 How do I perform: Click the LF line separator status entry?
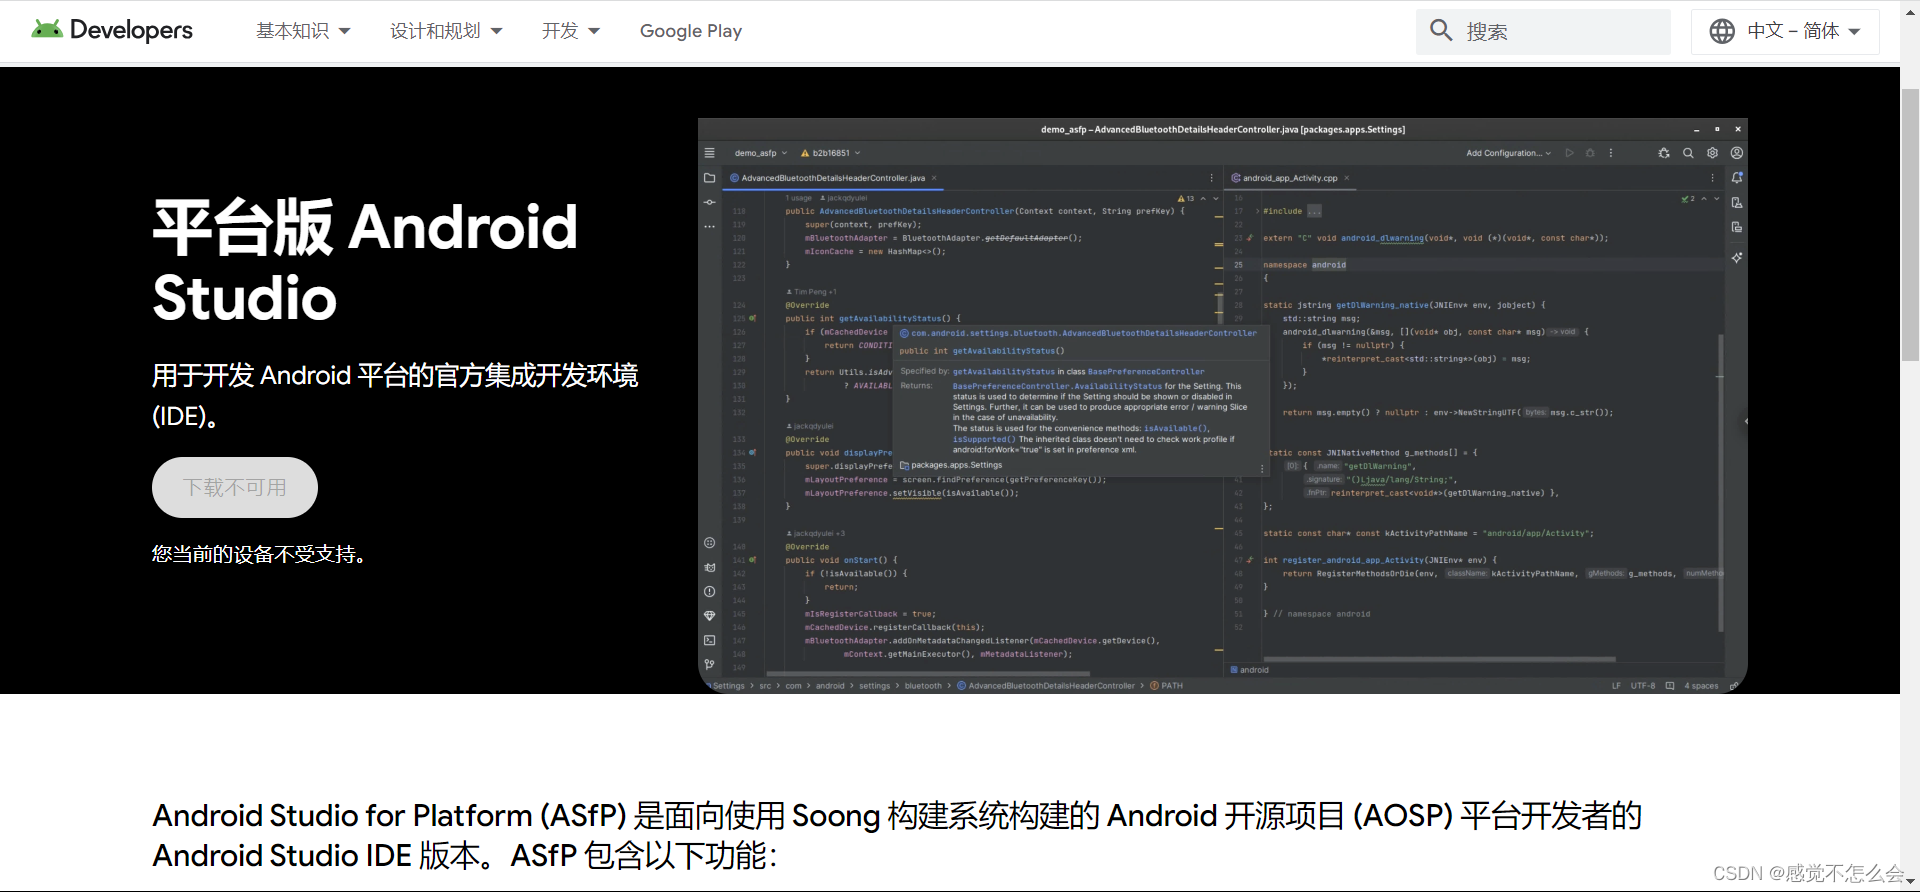click(x=1616, y=686)
